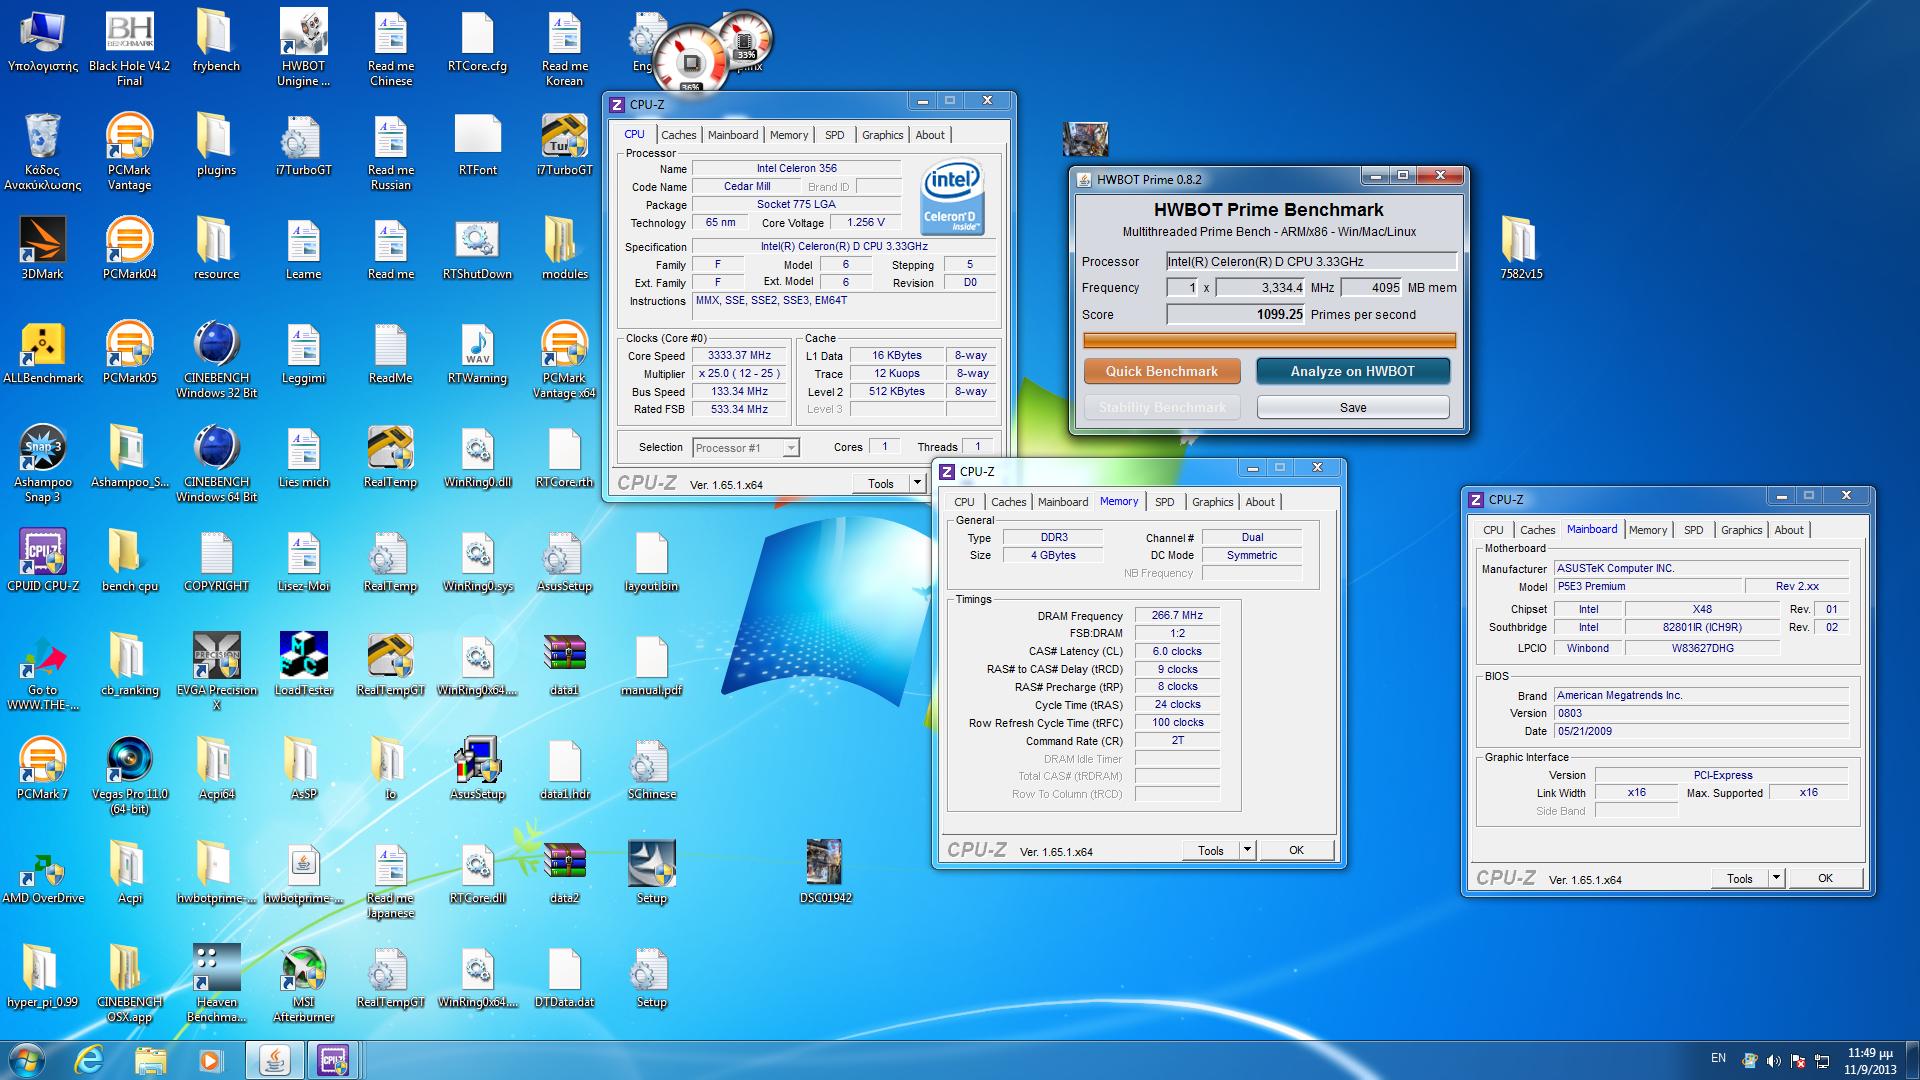Click Analyze on HWBOT button
Viewport: 1920px width, 1080px height.
(x=1352, y=371)
